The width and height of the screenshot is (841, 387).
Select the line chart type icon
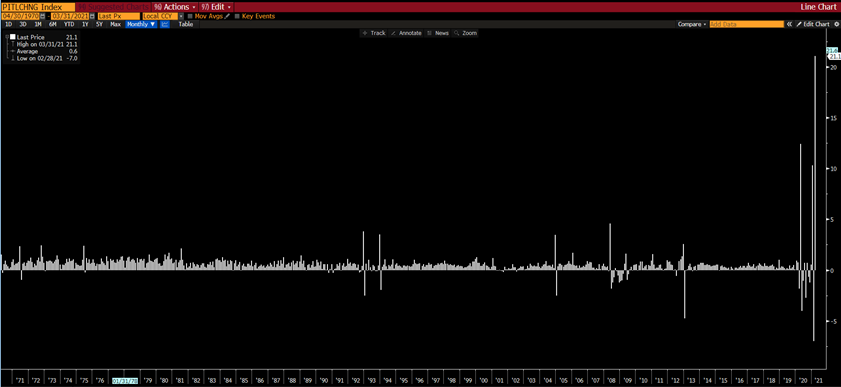click(165, 24)
